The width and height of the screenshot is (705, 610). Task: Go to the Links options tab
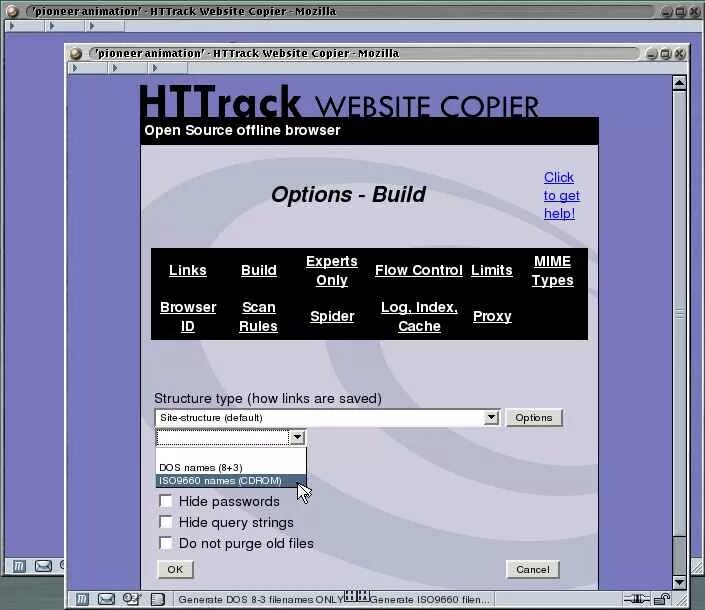click(x=187, y=270)
